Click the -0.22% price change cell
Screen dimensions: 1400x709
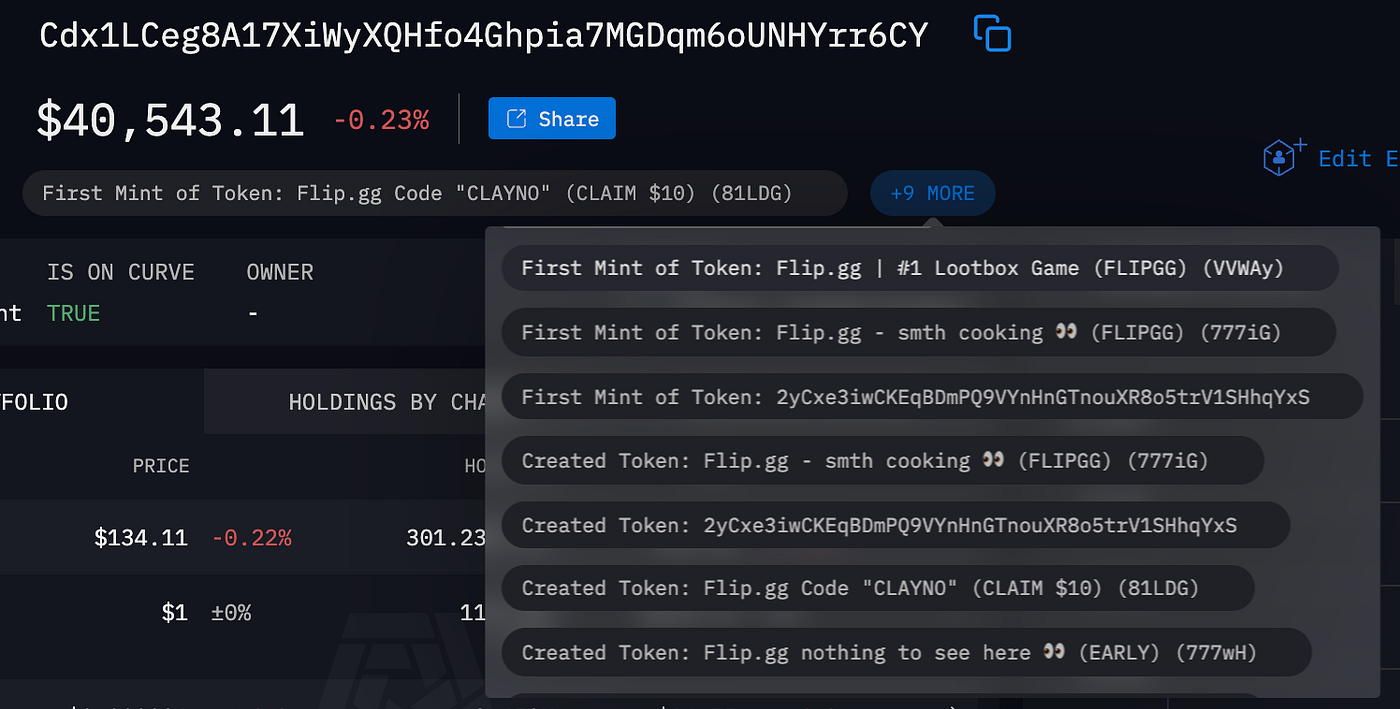click(252, 538)
